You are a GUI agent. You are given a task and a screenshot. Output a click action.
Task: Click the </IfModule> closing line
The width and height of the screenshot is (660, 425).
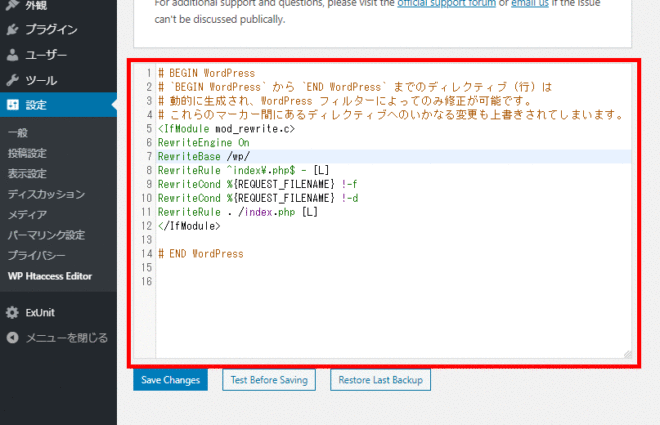pos(189,226)
